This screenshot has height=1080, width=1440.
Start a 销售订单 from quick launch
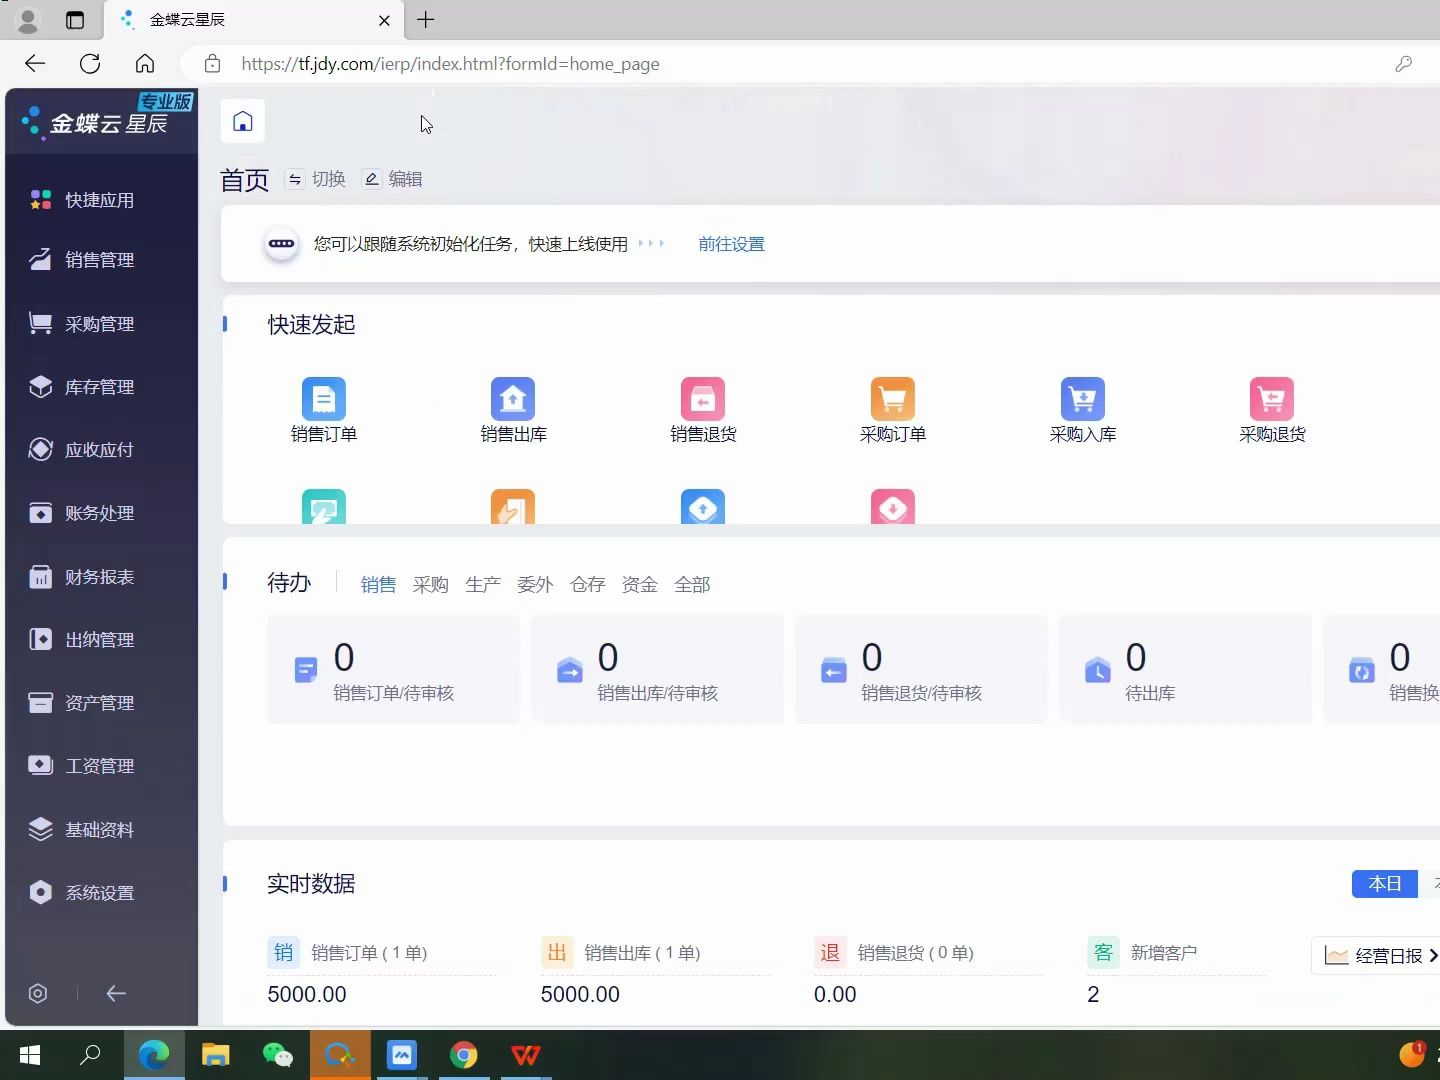(324, 411)
